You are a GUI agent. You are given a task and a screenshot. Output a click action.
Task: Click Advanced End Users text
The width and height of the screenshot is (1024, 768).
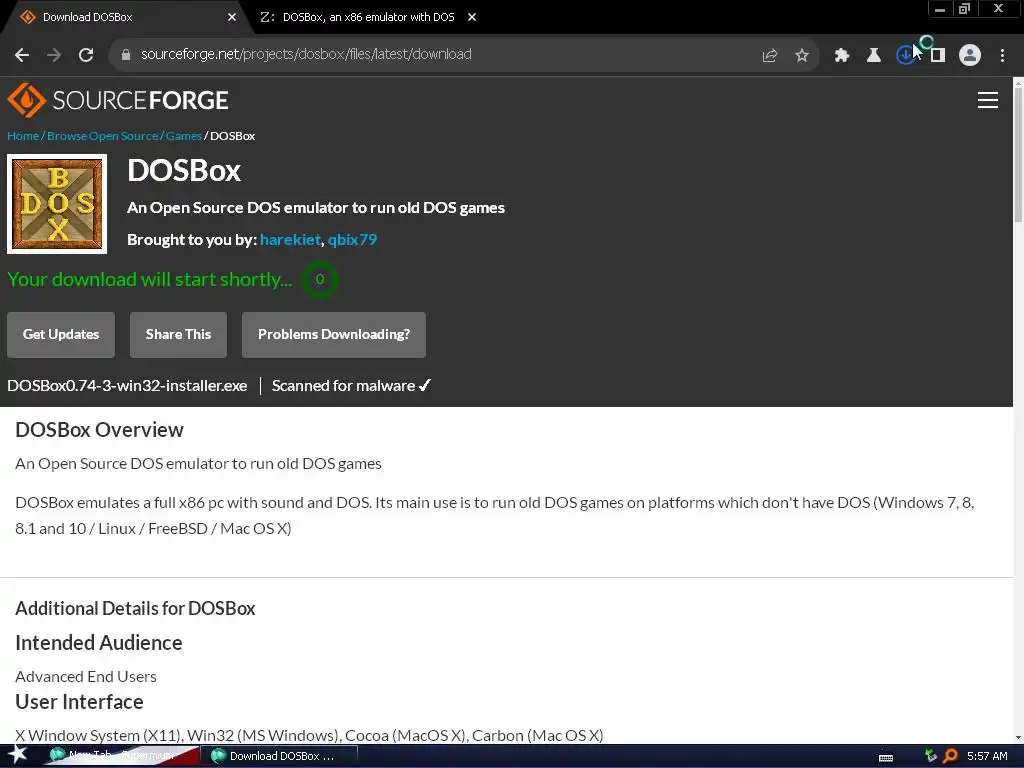pyautogui.click(x=86, y=677)
